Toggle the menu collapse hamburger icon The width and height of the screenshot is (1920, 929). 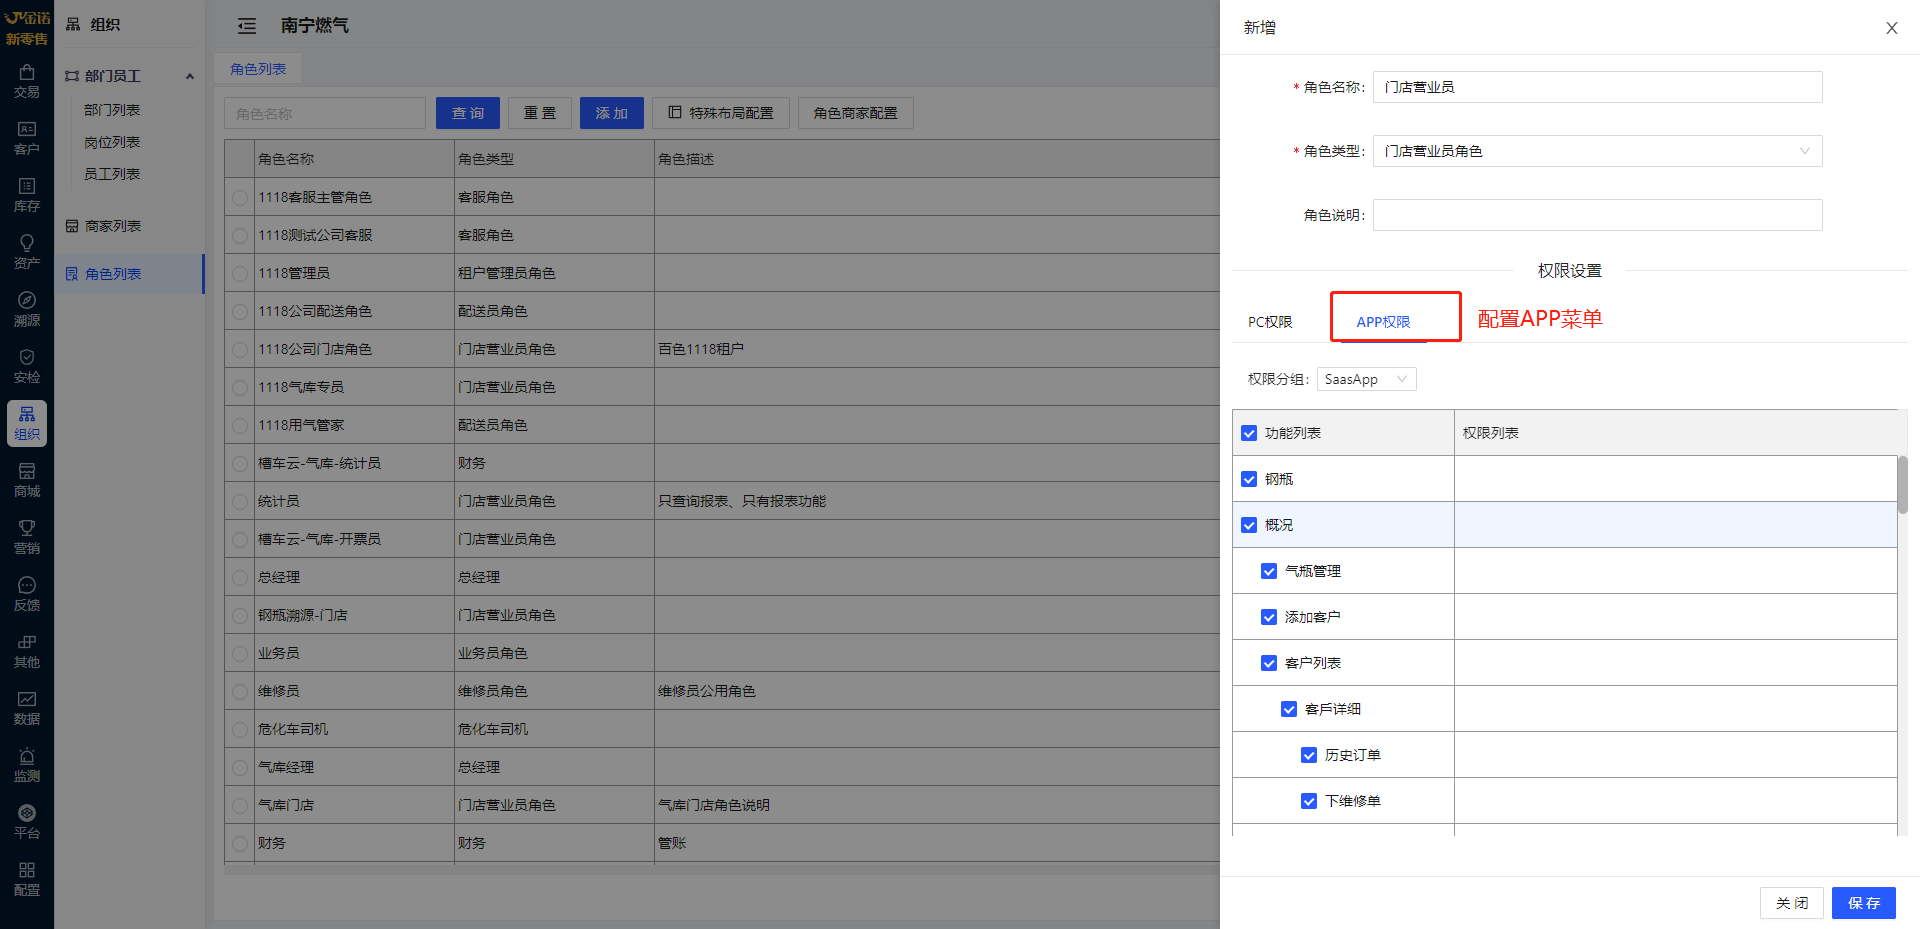(x=247, y=26)
